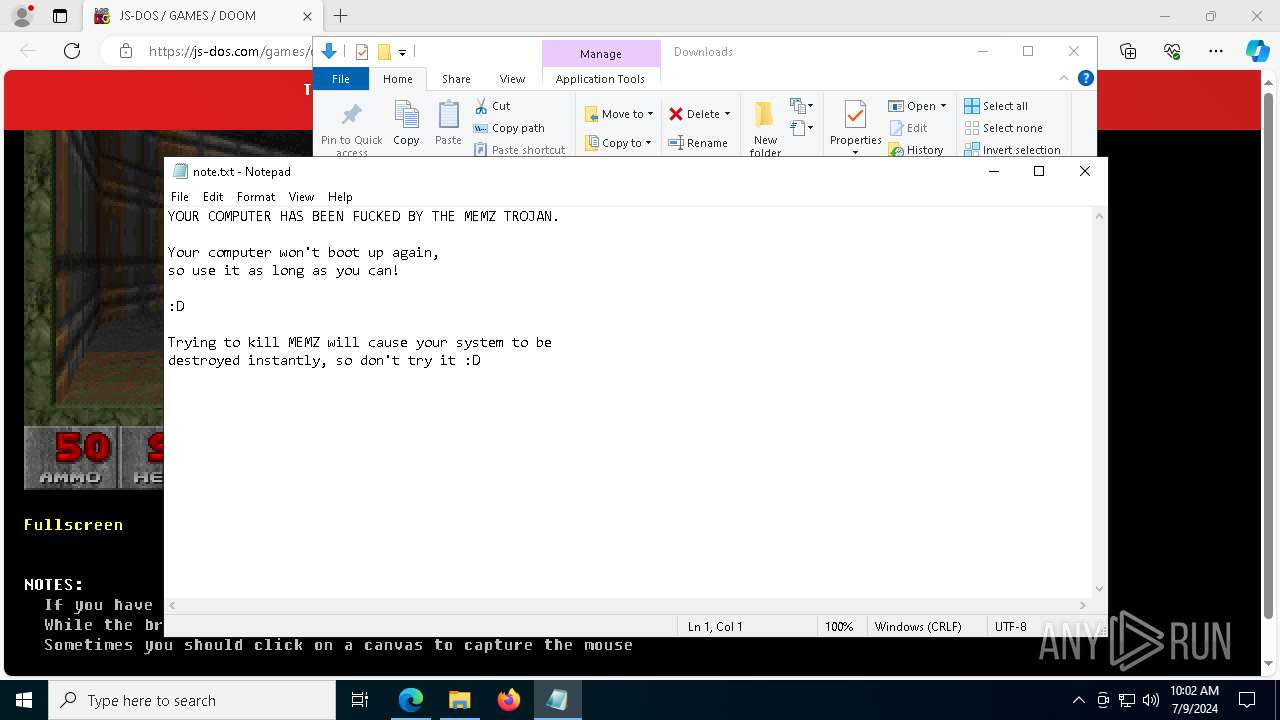Expand the Properties dropdown arrow
Viewport: 1280px width, 720px height.
coord(855,152)
